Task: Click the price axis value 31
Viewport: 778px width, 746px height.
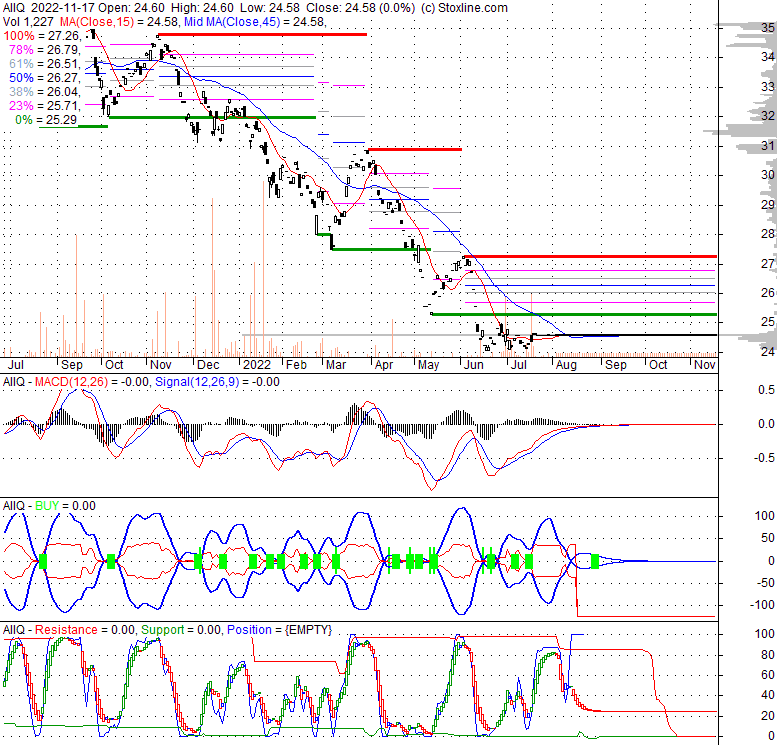Action: click(768, 145)
